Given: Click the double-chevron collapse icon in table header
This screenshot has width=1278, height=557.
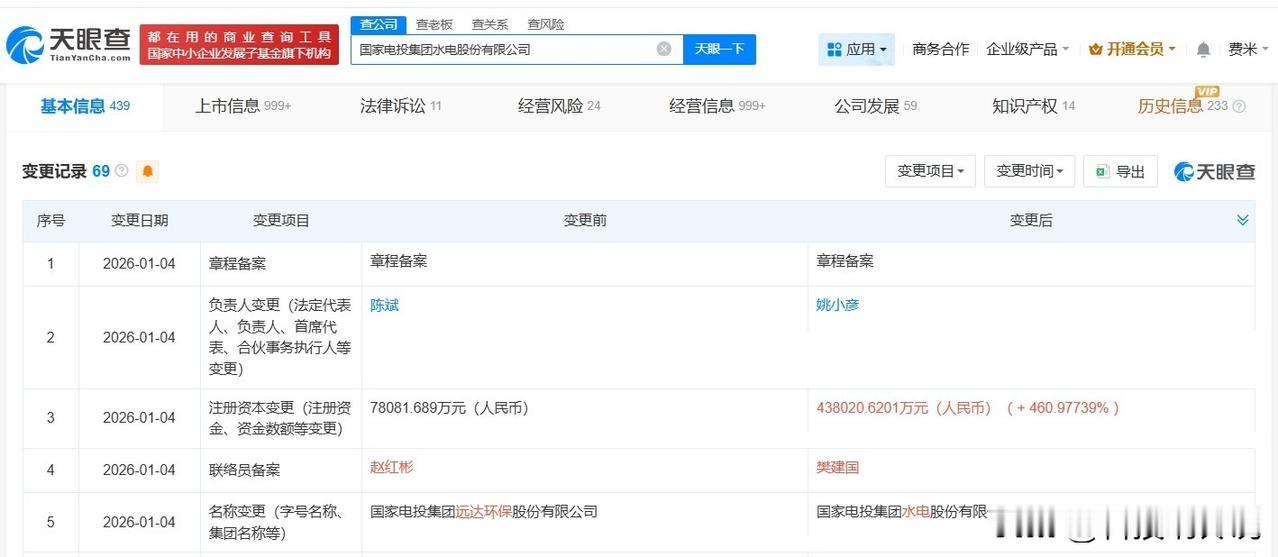Looking at the screenshot, I should (x=1243, y=220).
